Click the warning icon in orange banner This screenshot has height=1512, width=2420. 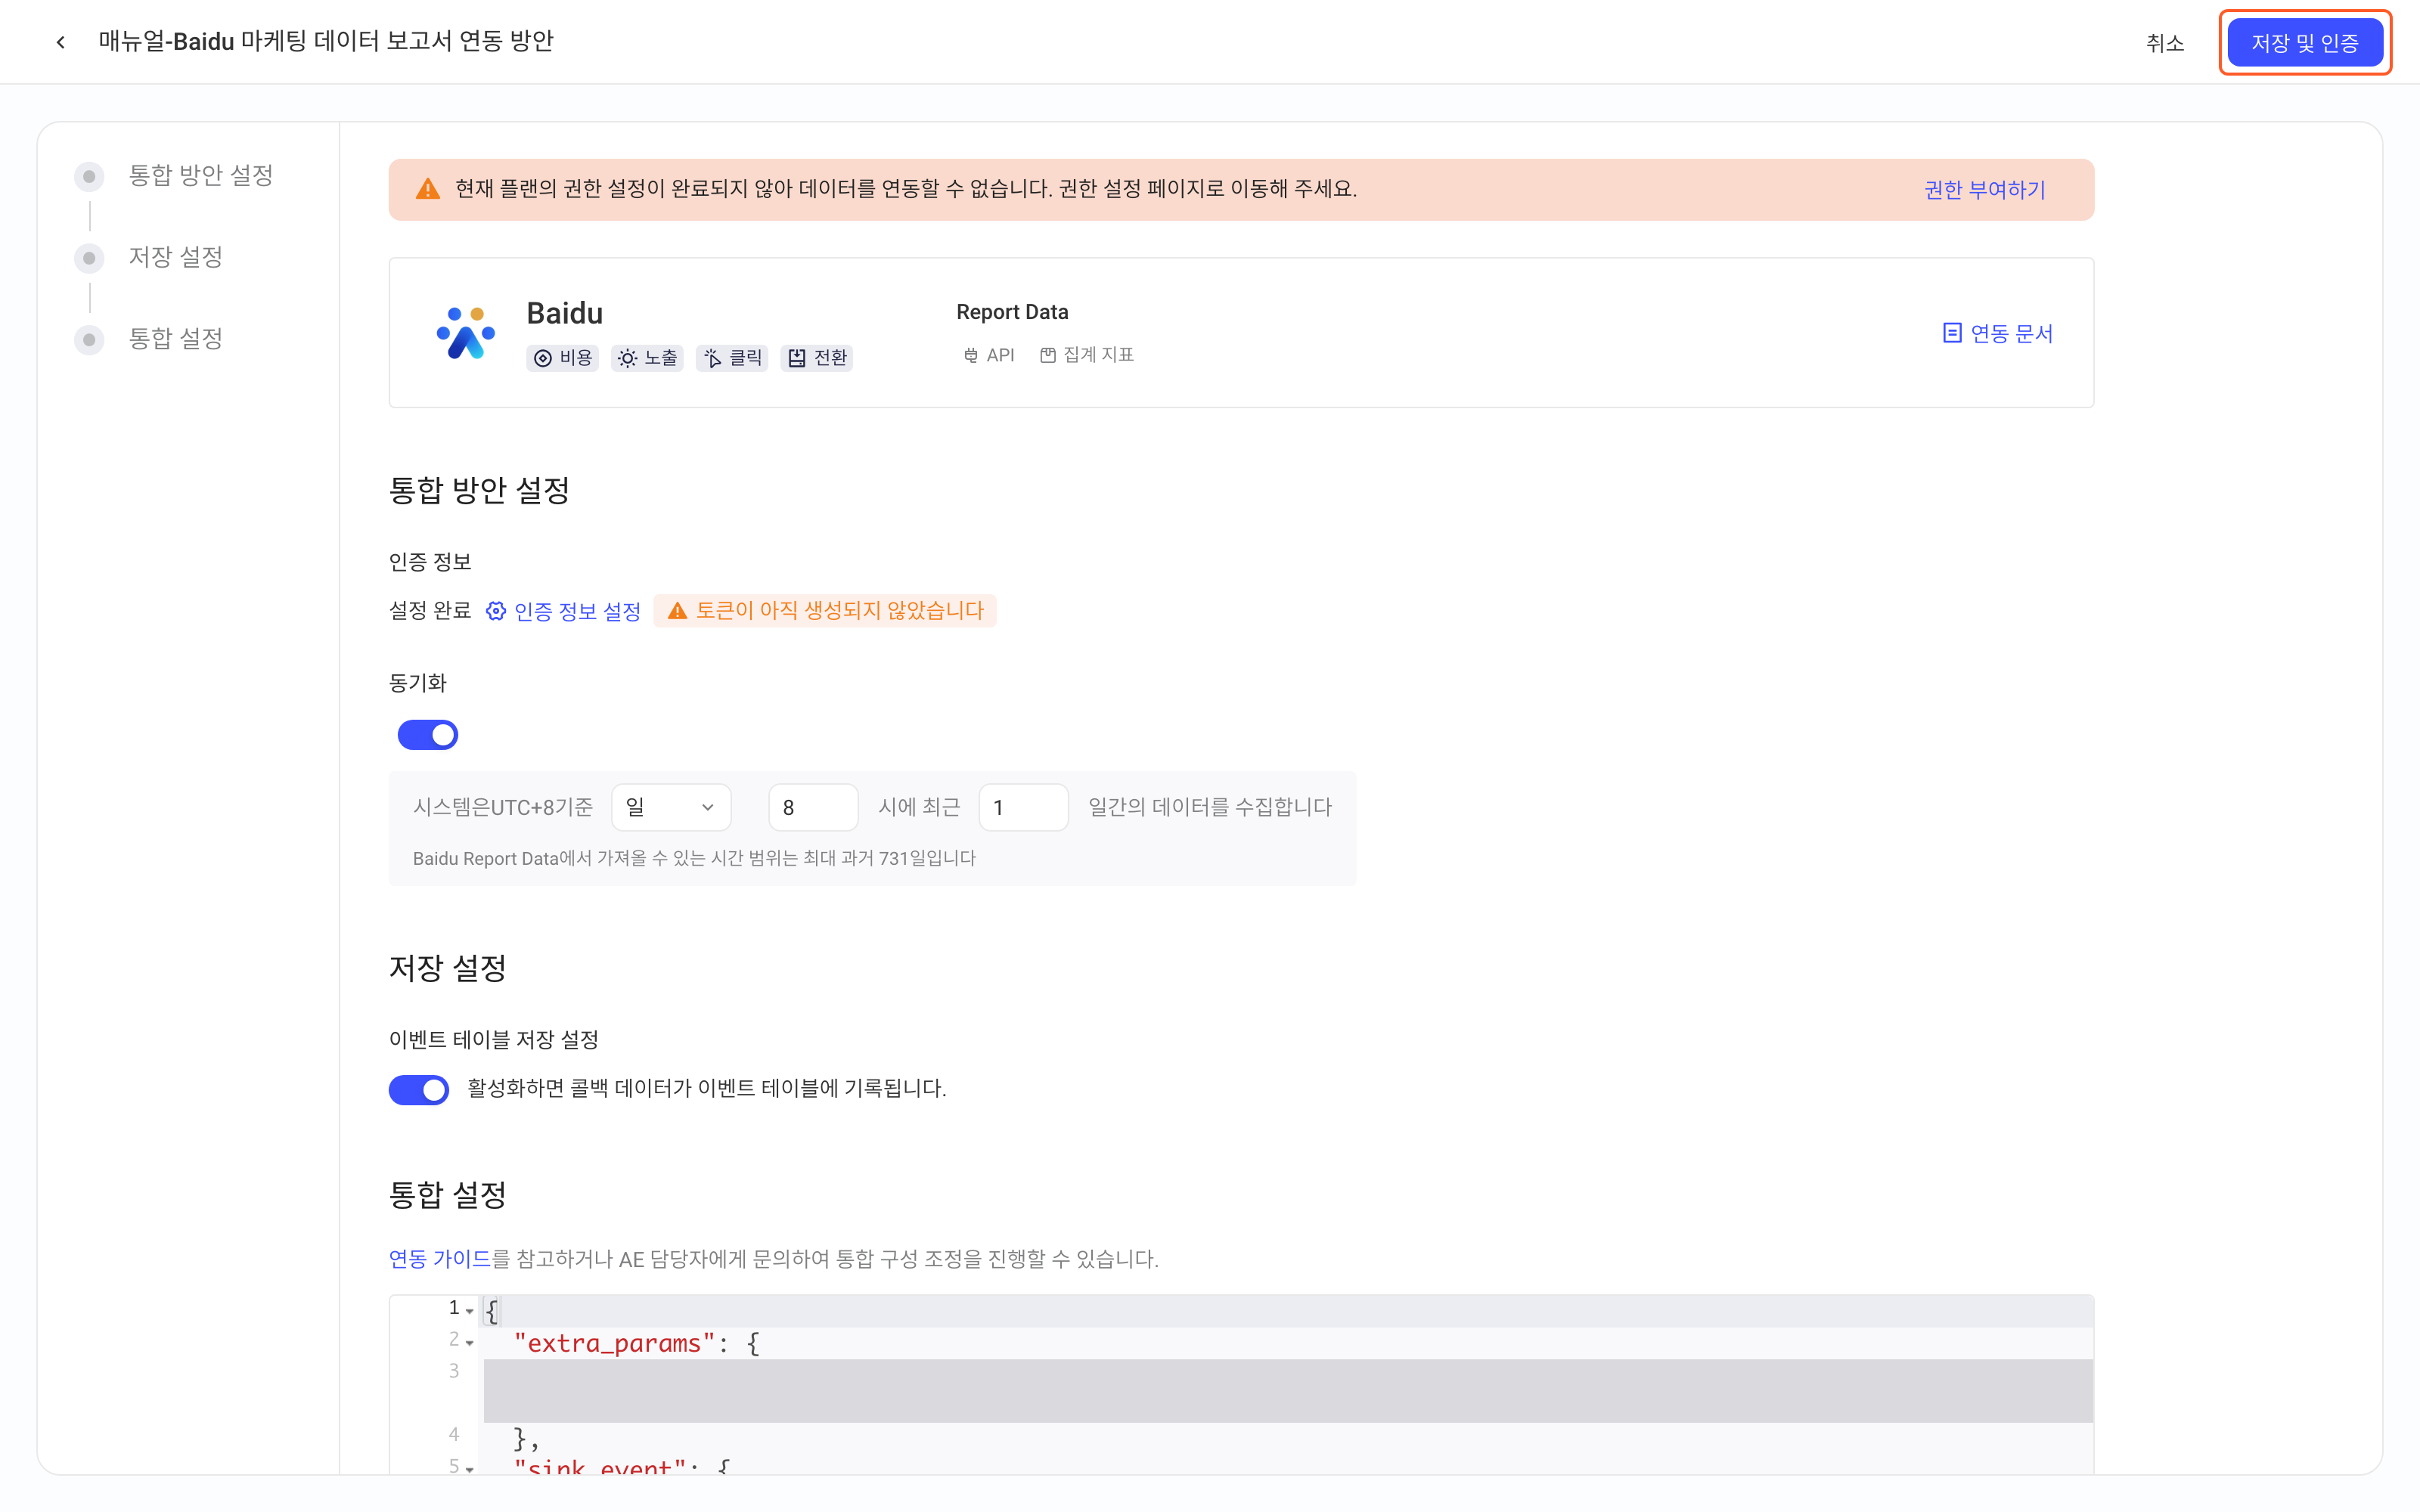[428, 189]
